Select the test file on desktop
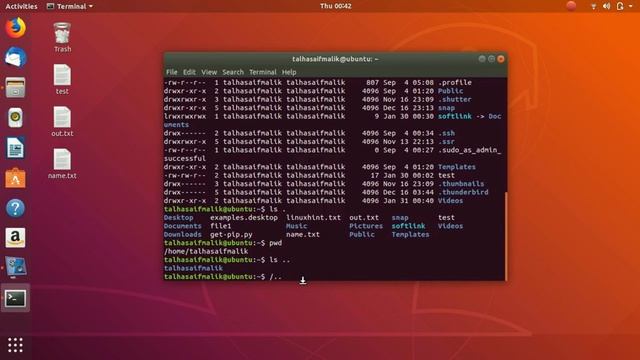640x360 pixels. 62,80
